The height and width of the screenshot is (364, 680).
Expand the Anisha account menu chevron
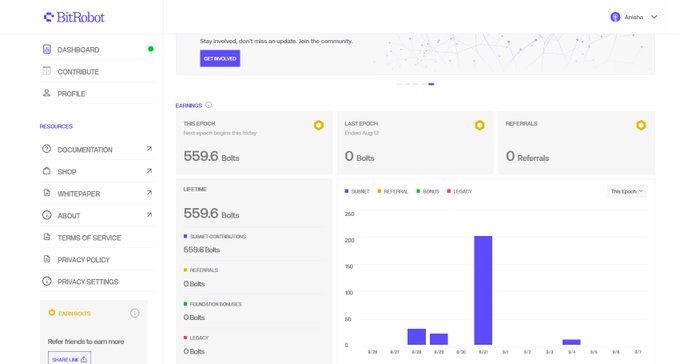[654, 17]
